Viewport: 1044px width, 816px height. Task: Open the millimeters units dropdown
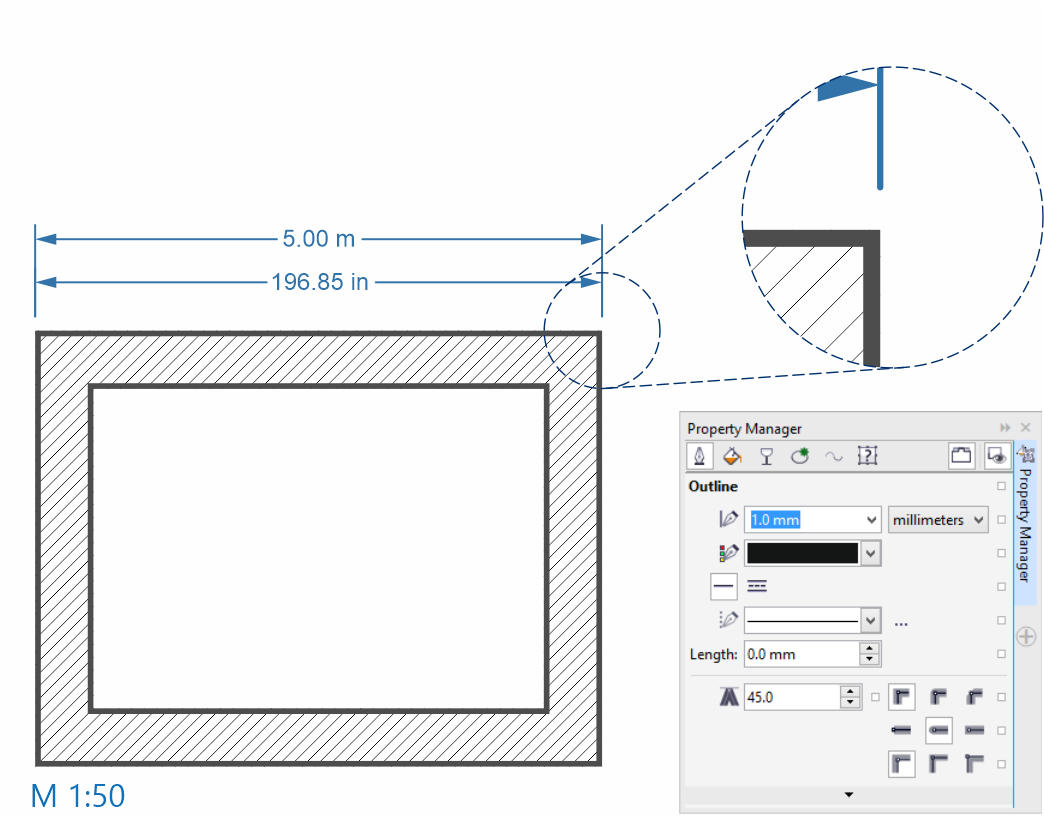[938, 520]
